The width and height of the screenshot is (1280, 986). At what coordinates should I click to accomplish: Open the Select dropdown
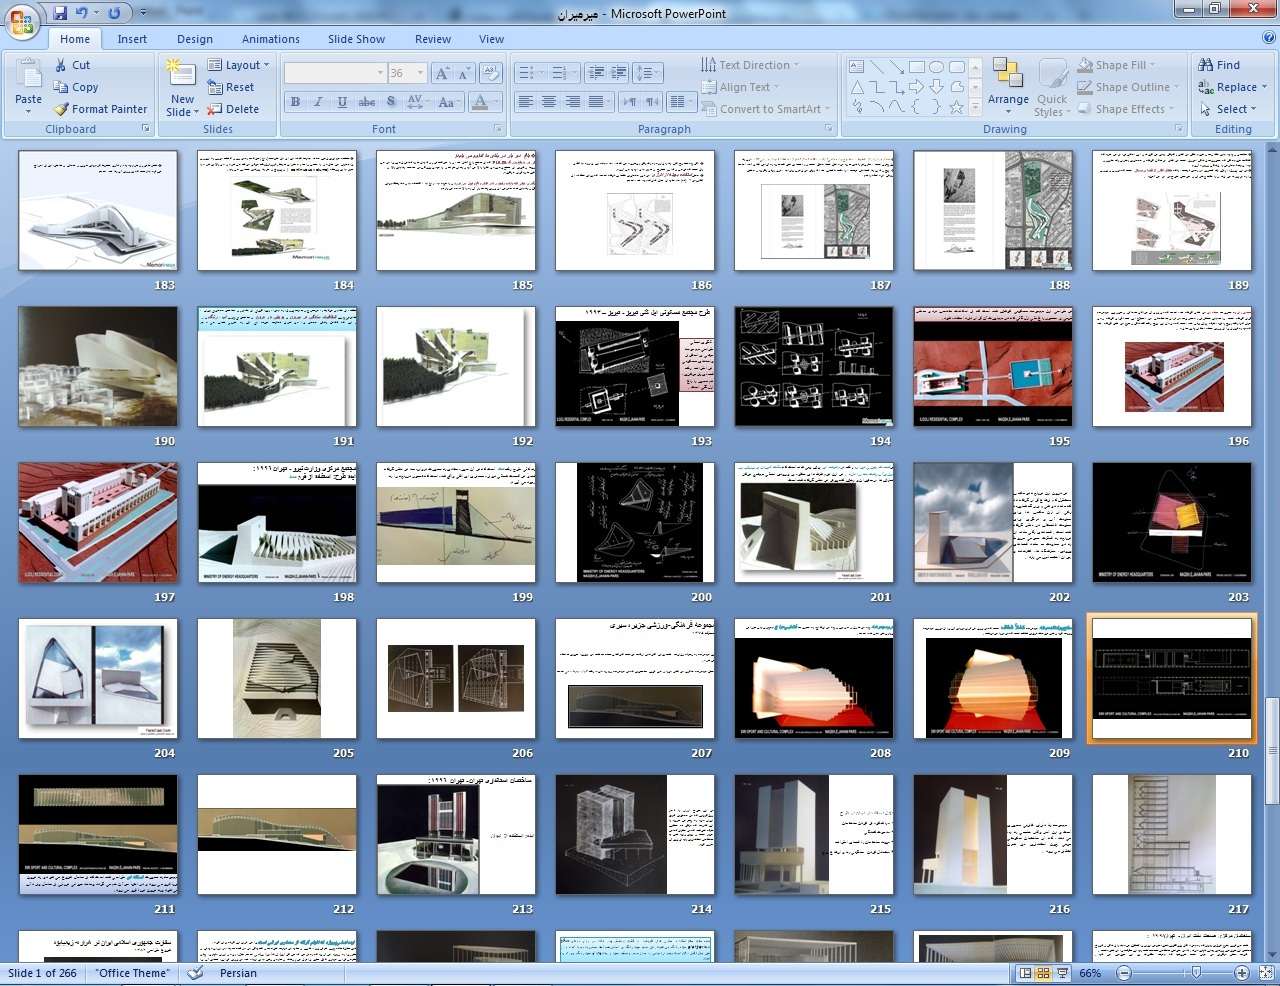point(1228,109)
